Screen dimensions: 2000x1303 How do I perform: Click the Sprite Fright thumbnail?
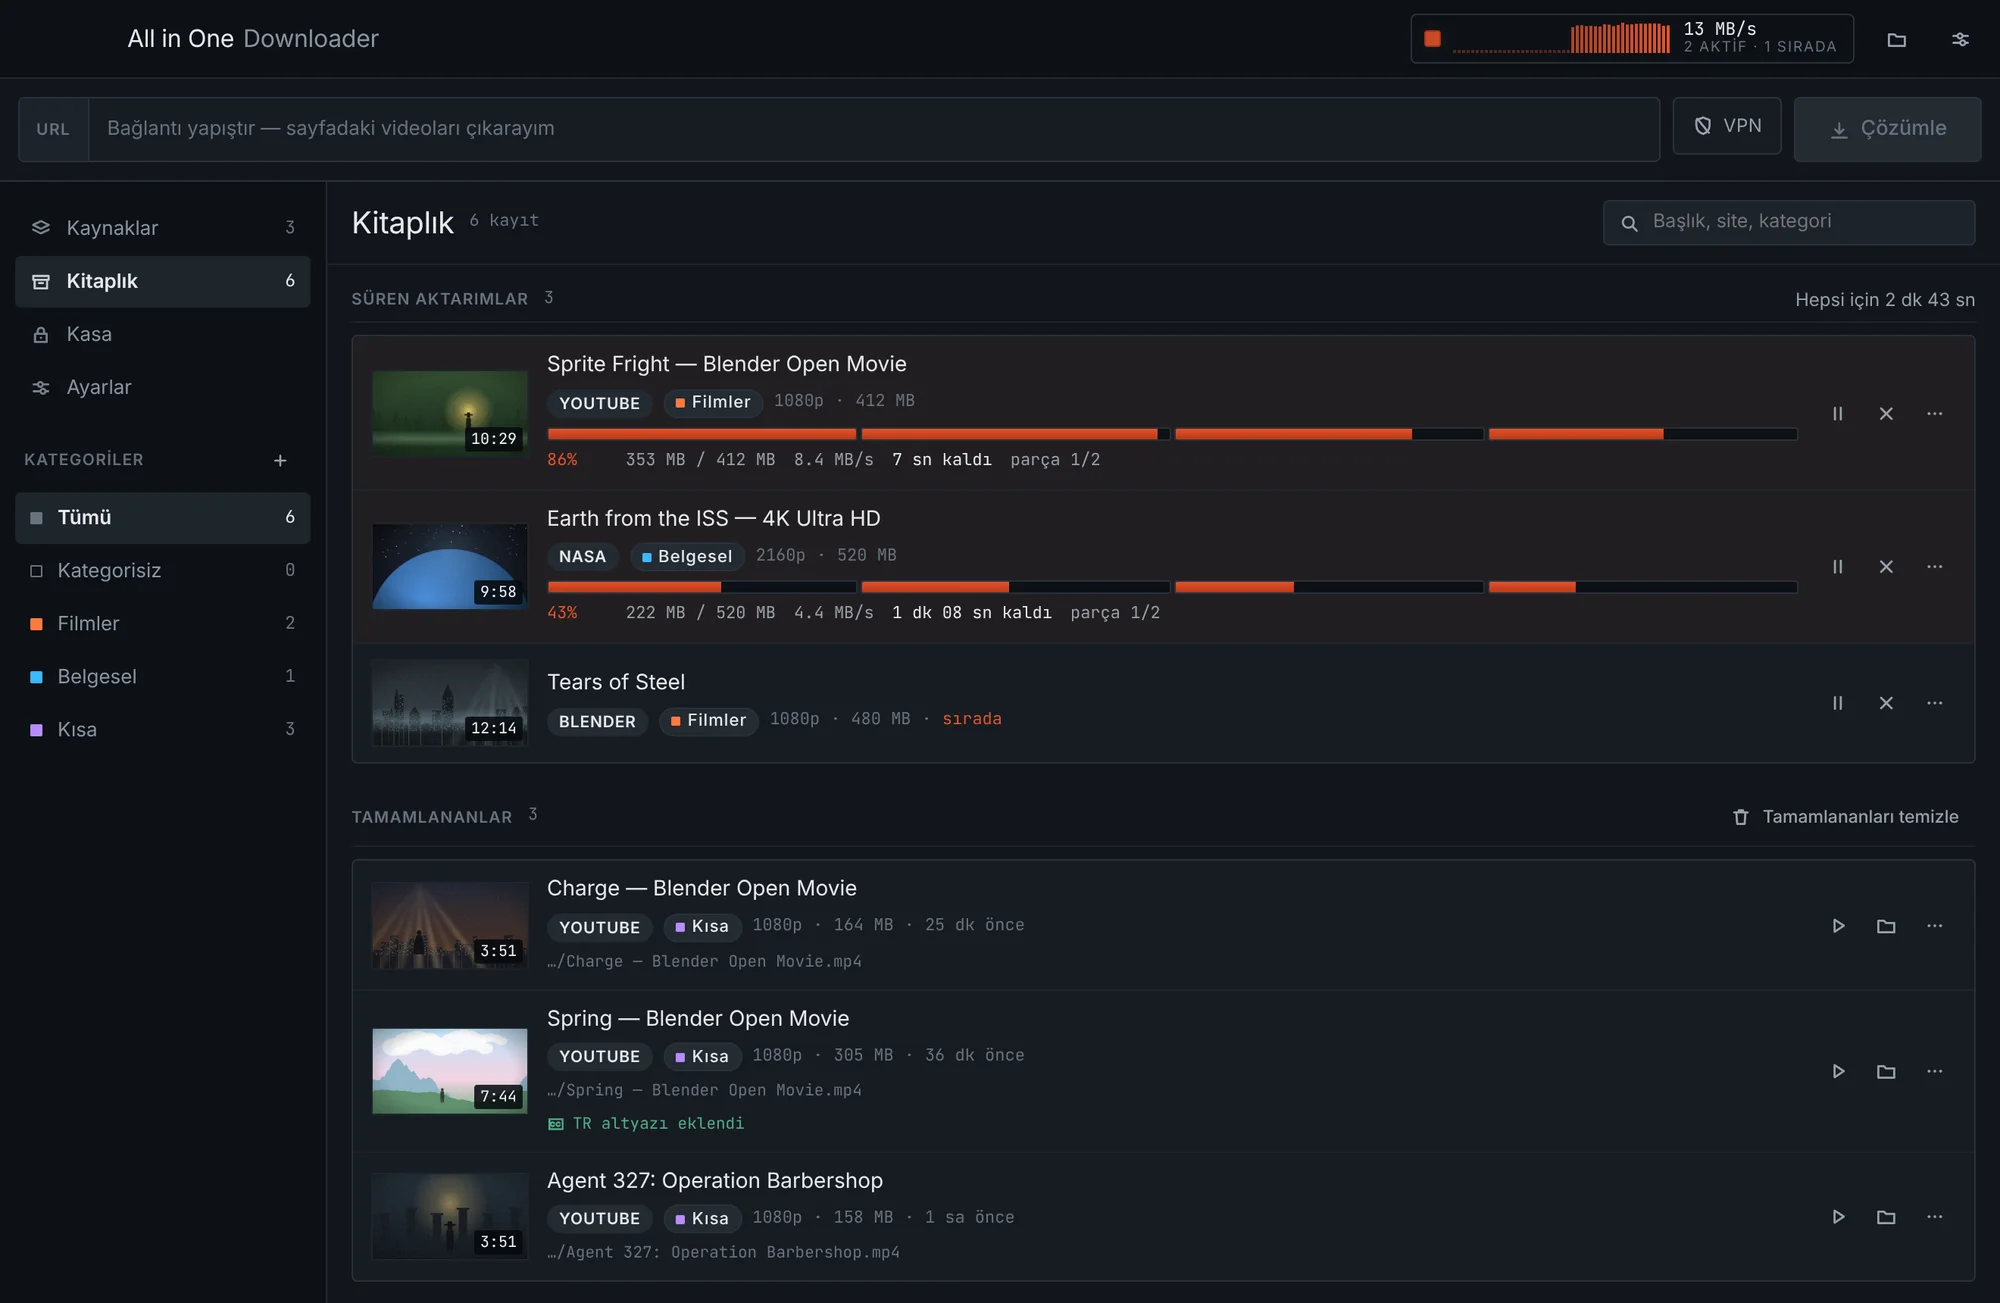coord(450,413)
